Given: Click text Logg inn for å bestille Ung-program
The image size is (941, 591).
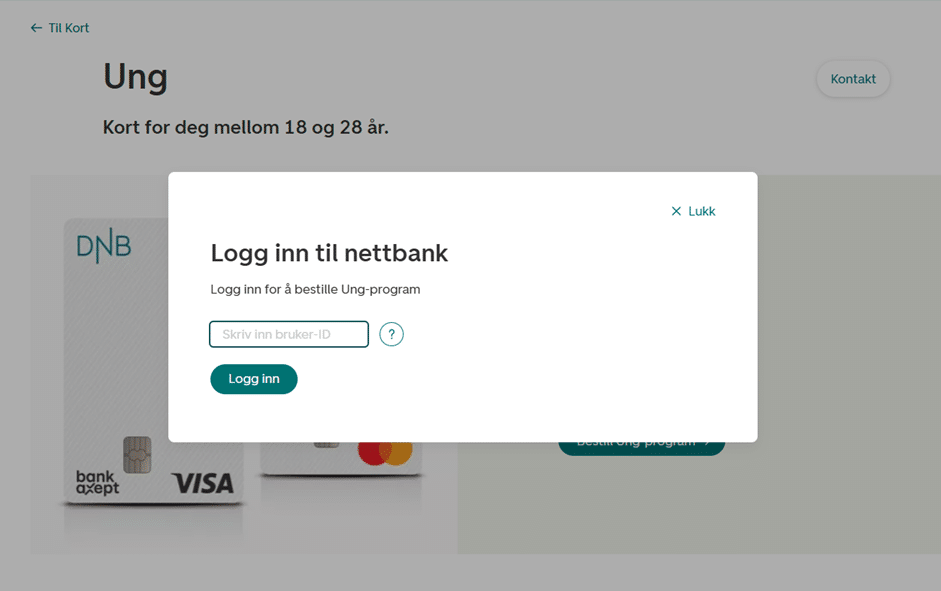Looking at the screenshot, I should pyautogui.click(x=315, y=289).
